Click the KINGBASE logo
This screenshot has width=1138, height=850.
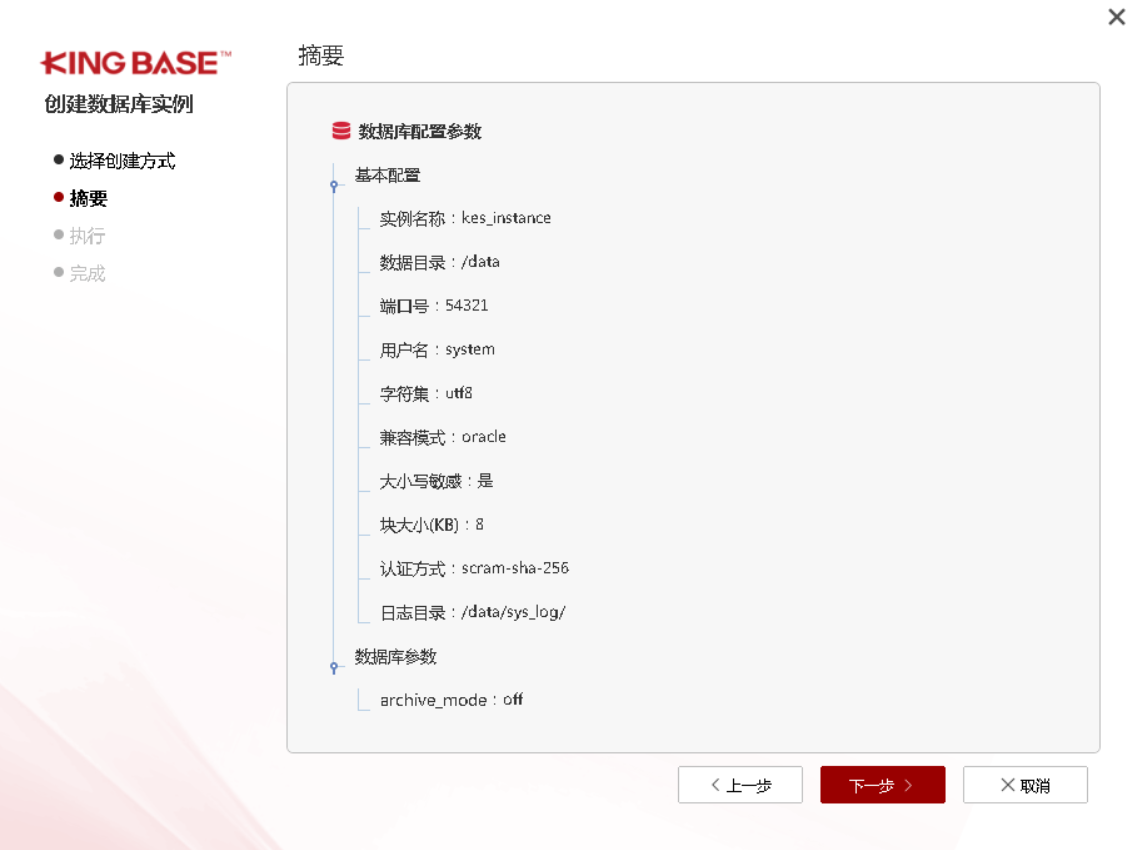pyautogui.click(x=135, y=64)
